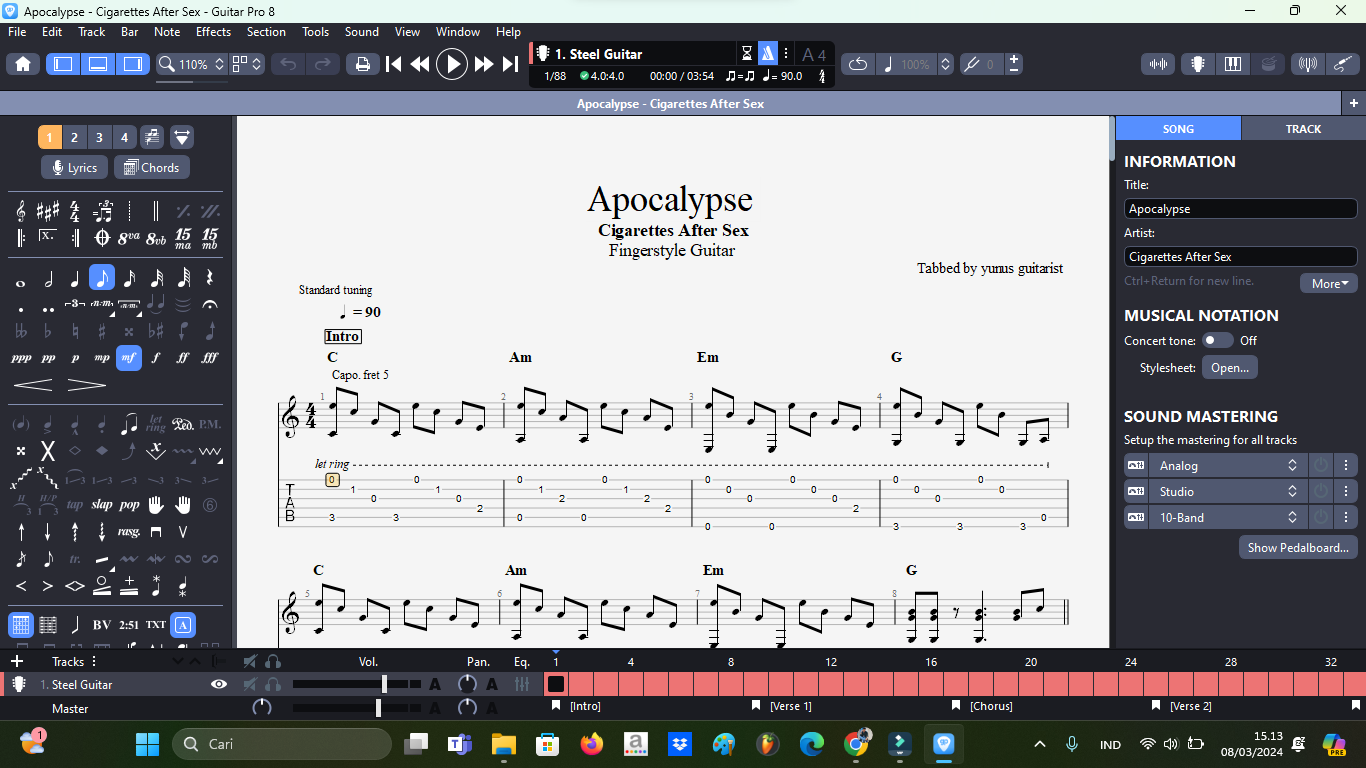Open the Effects menu
This screenshot has height=768, width=1366.
pyautogui.click(x=213, y=32)
